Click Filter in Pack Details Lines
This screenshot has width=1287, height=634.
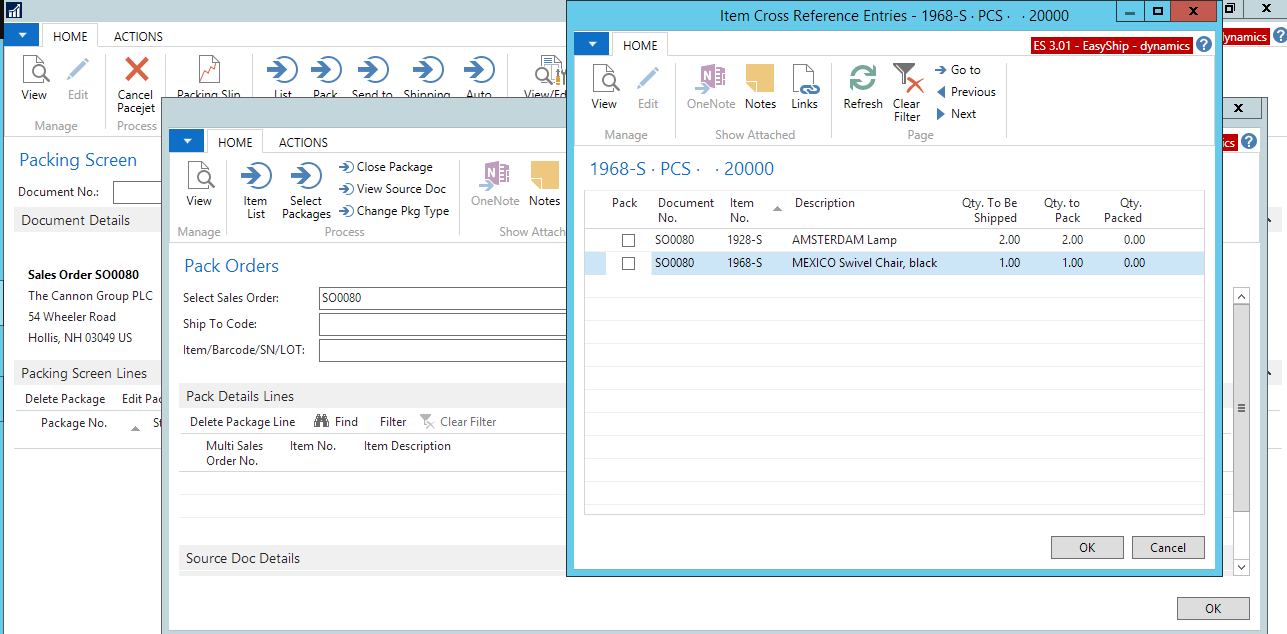[x=393, y=422]
